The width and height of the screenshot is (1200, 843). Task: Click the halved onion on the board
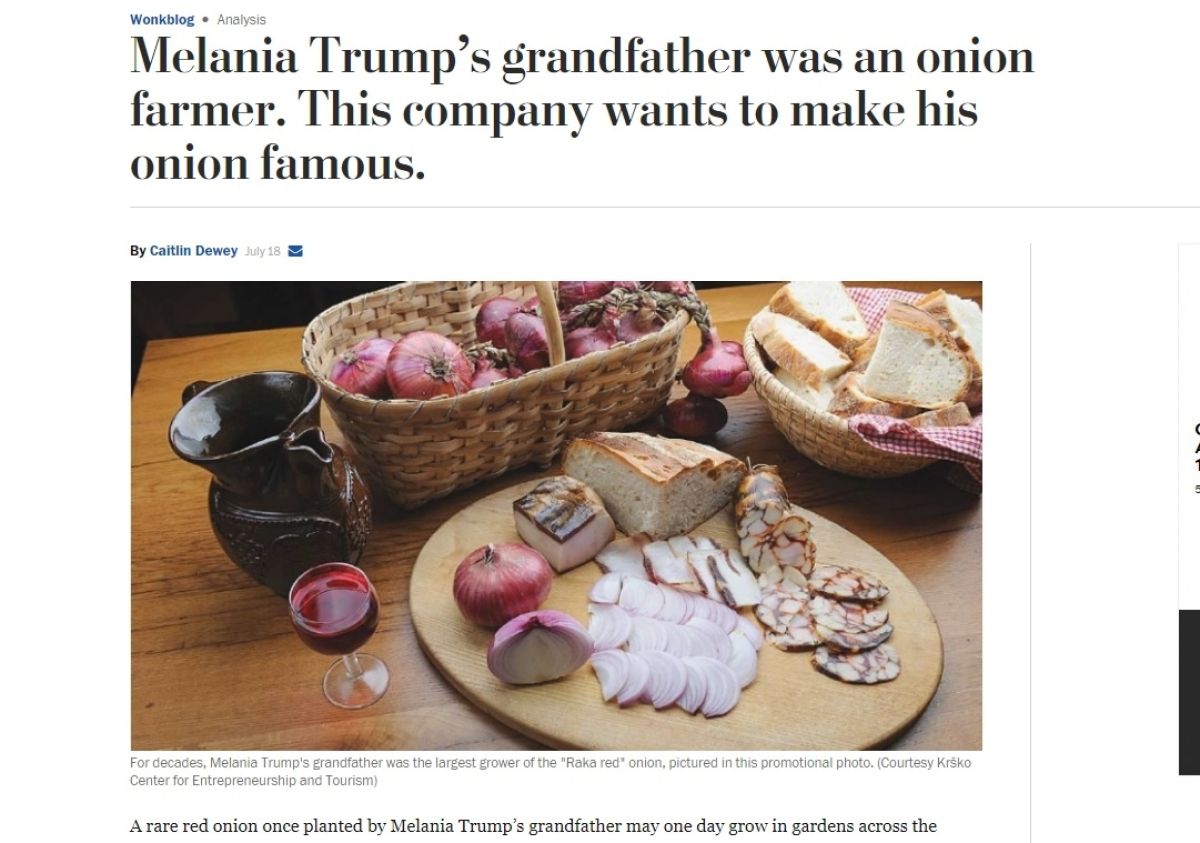click(x=538, y=646)
